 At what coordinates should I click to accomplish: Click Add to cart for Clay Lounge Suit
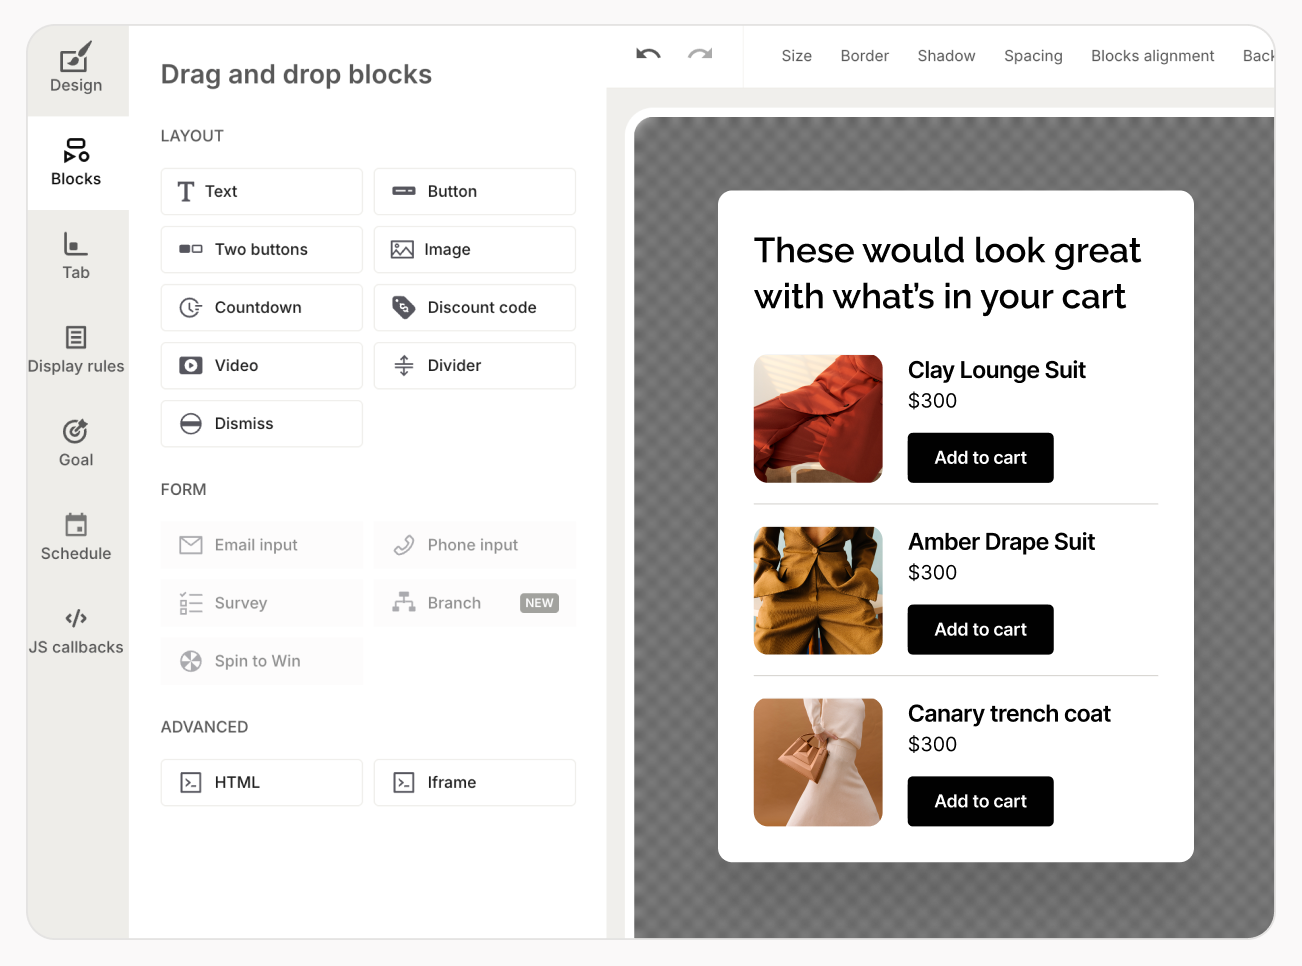coord(980,457)
